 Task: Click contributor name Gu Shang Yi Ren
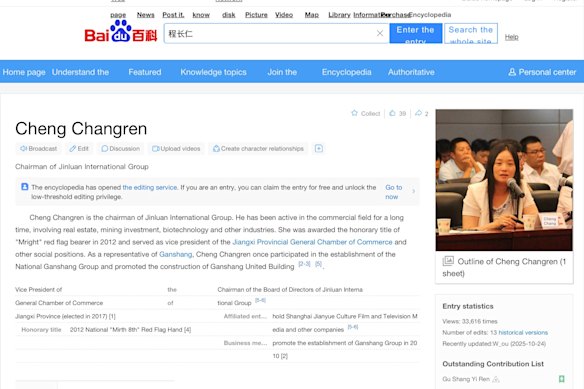click(x=466, y=379)
